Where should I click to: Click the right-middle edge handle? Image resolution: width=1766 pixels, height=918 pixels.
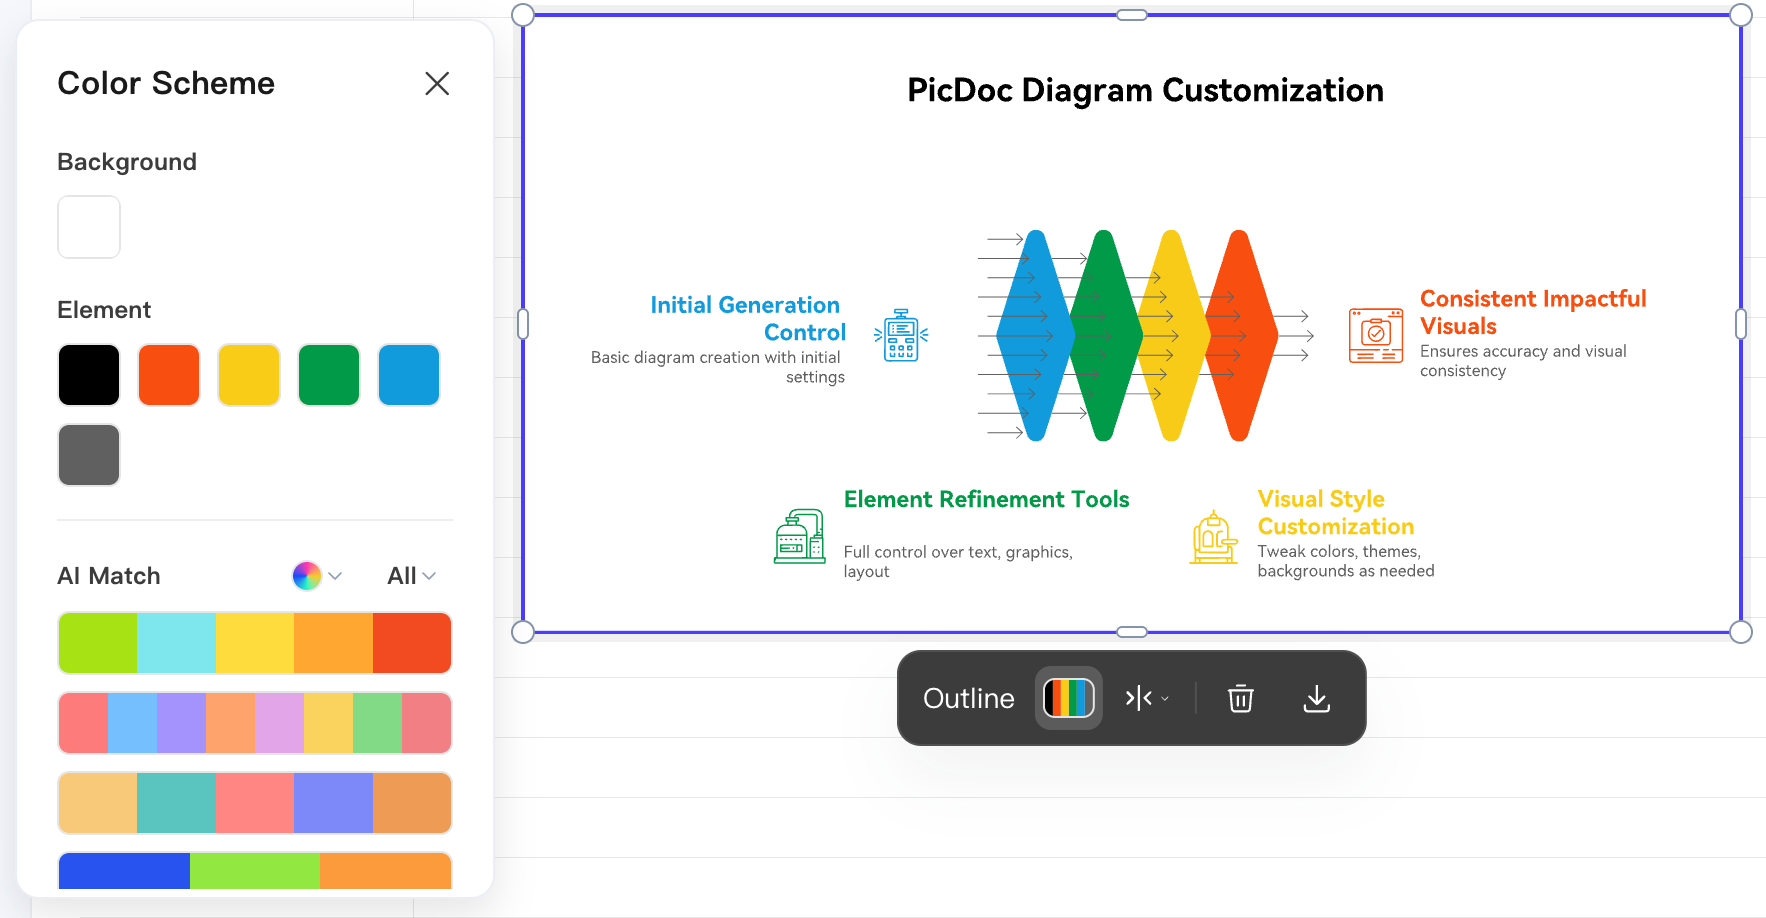click(1741, 324)
